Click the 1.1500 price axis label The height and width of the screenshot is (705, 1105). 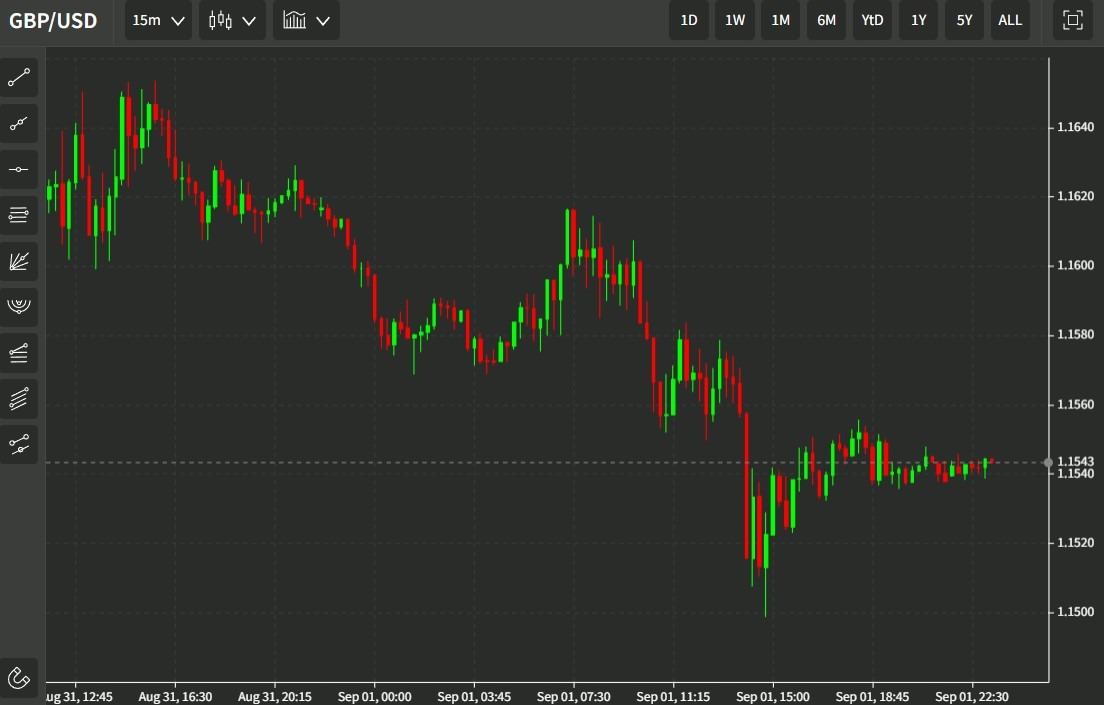[1075, 611]
